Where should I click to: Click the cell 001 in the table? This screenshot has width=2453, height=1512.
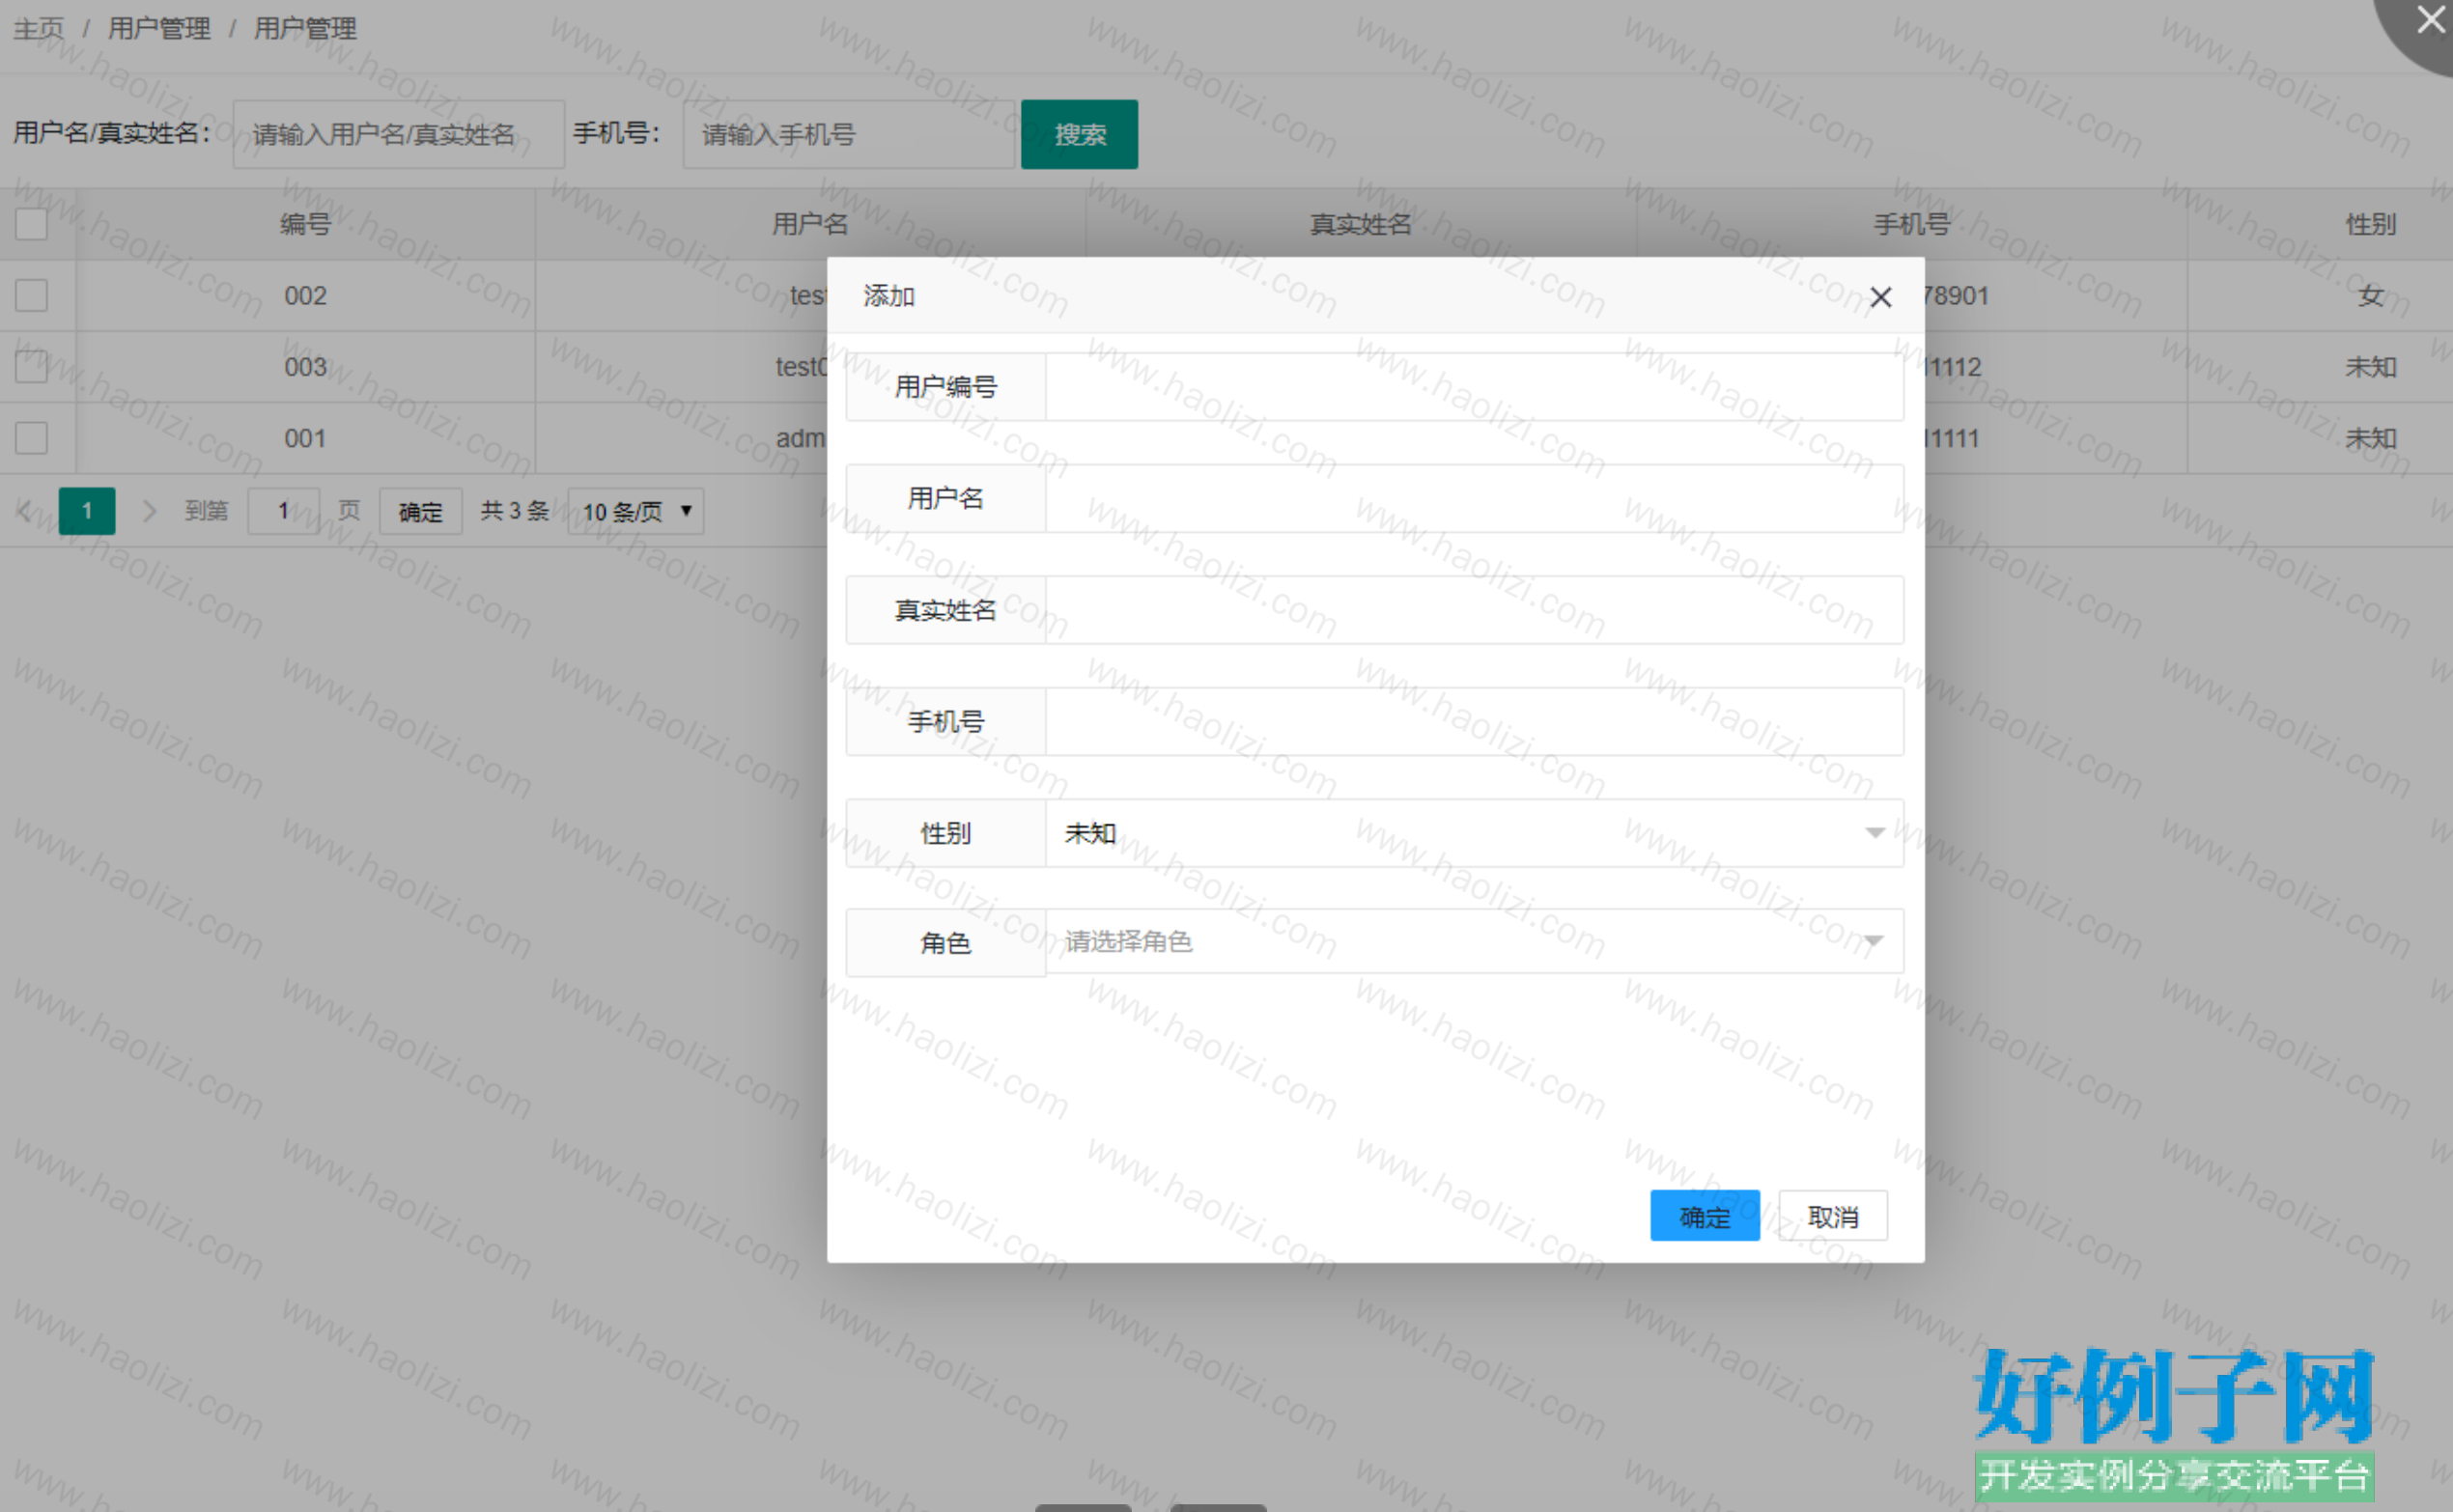(305, 437)
